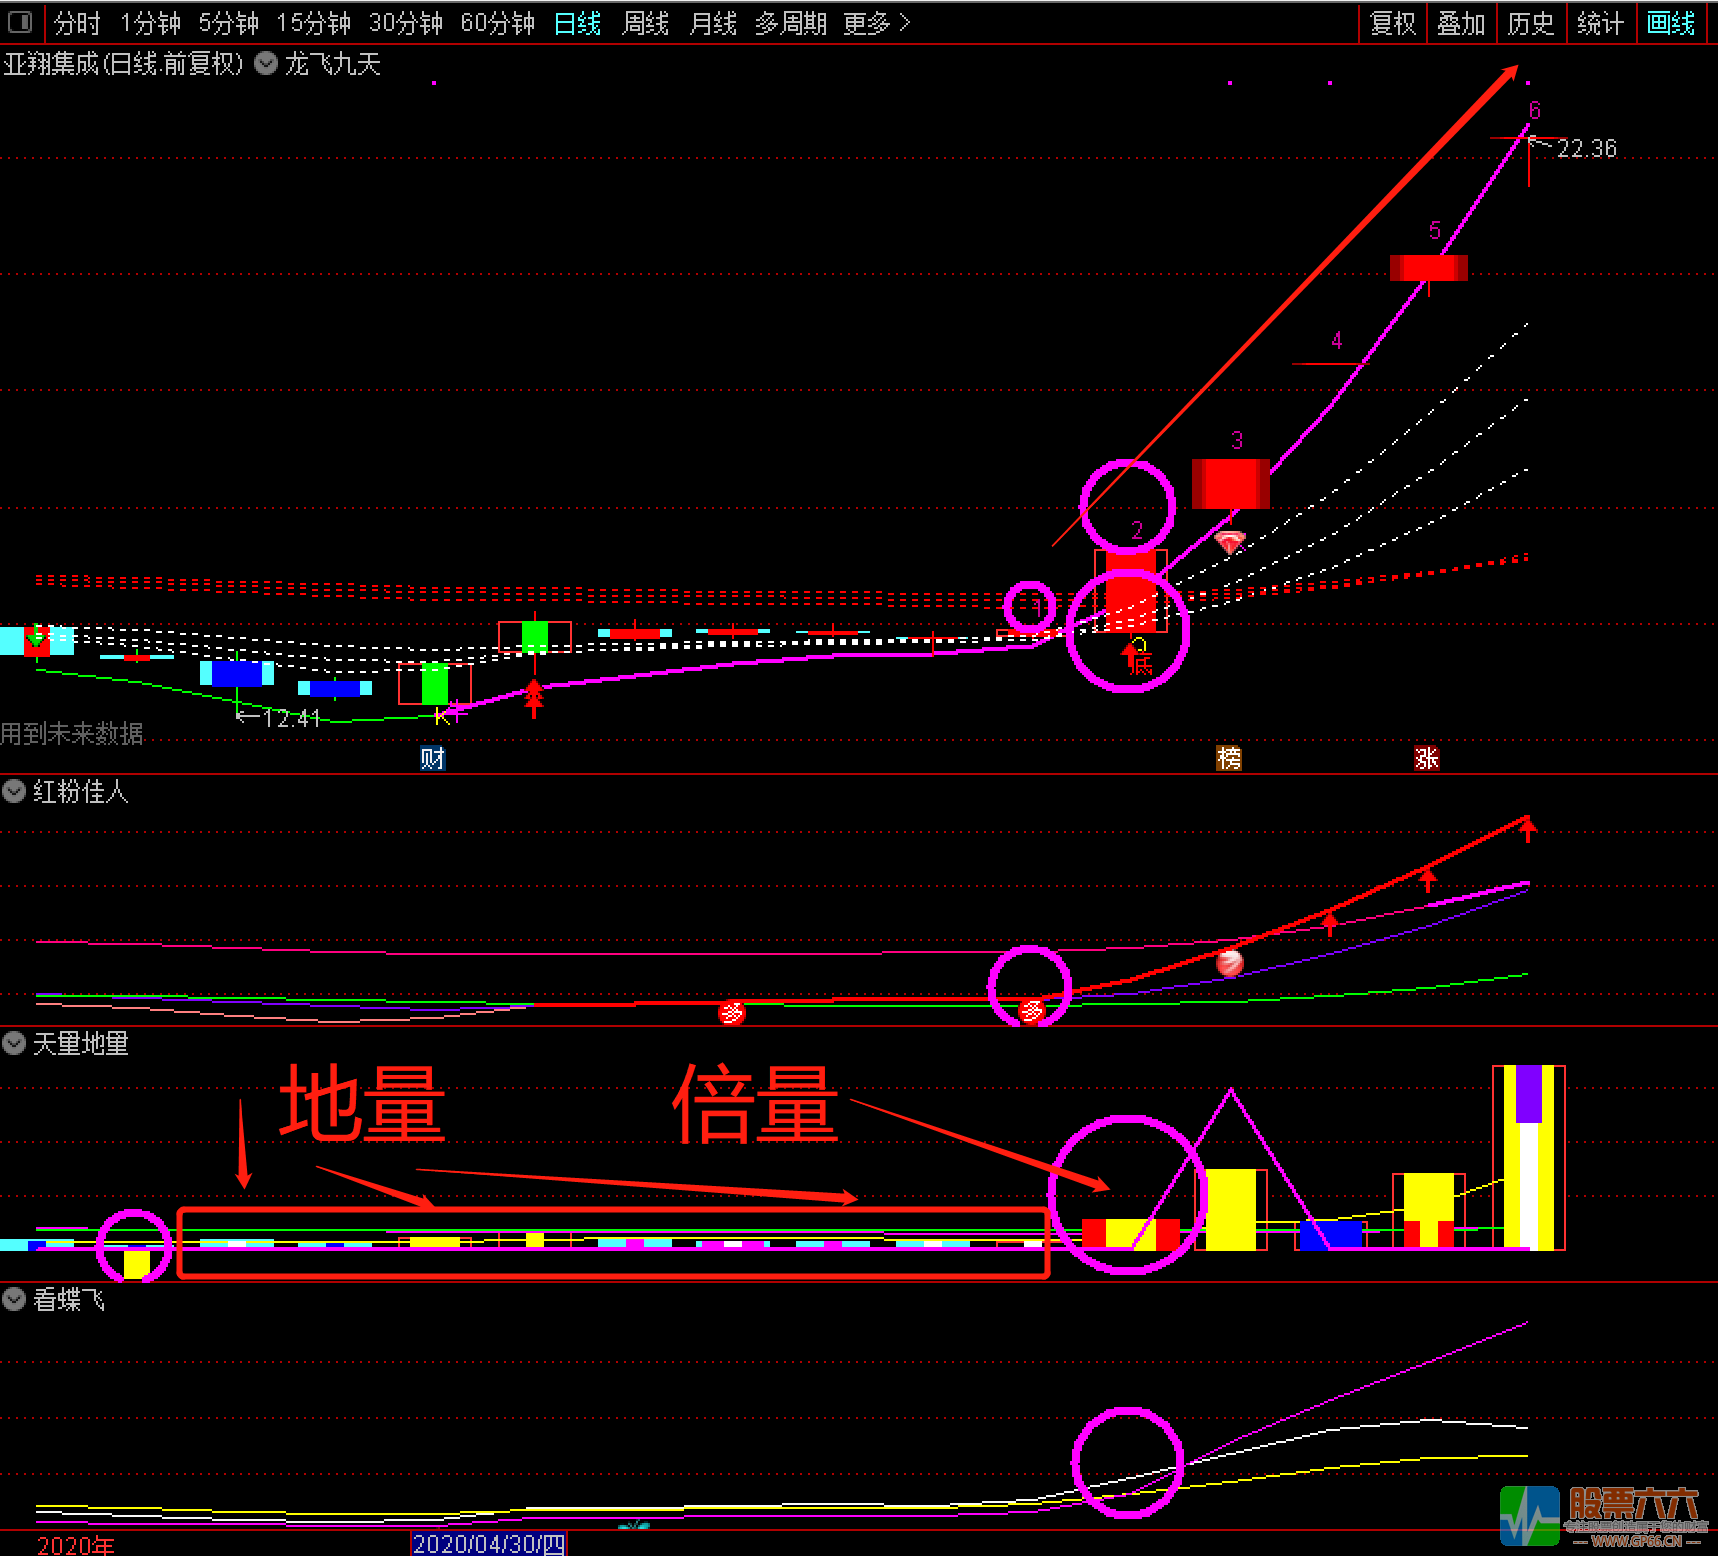The image size is (1718, 1556).
Task: Click the red diamond gem chart marker
Action: point(1230,542)
